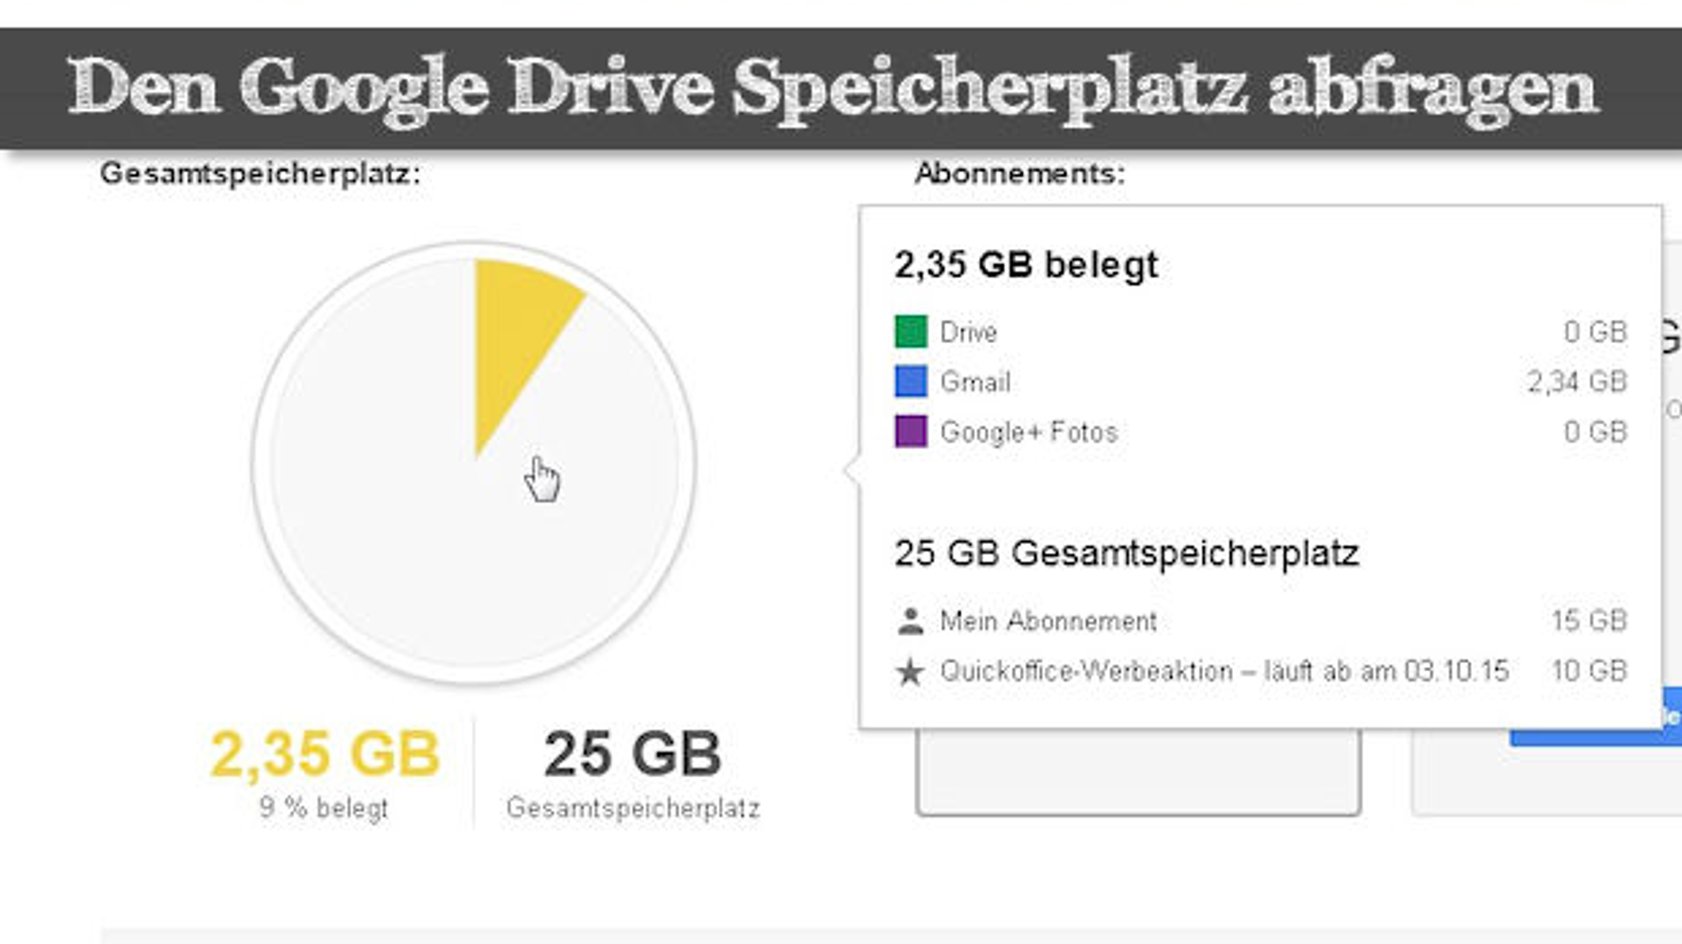Click the 2,35 GB belegt heading

pyautogui.click(x=1026, y=265)
